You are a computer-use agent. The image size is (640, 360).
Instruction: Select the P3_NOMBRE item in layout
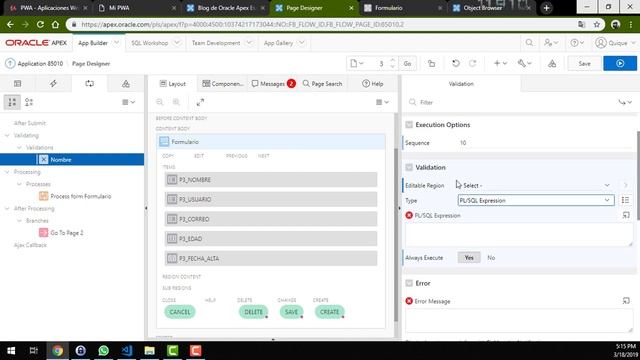point(271,180)
